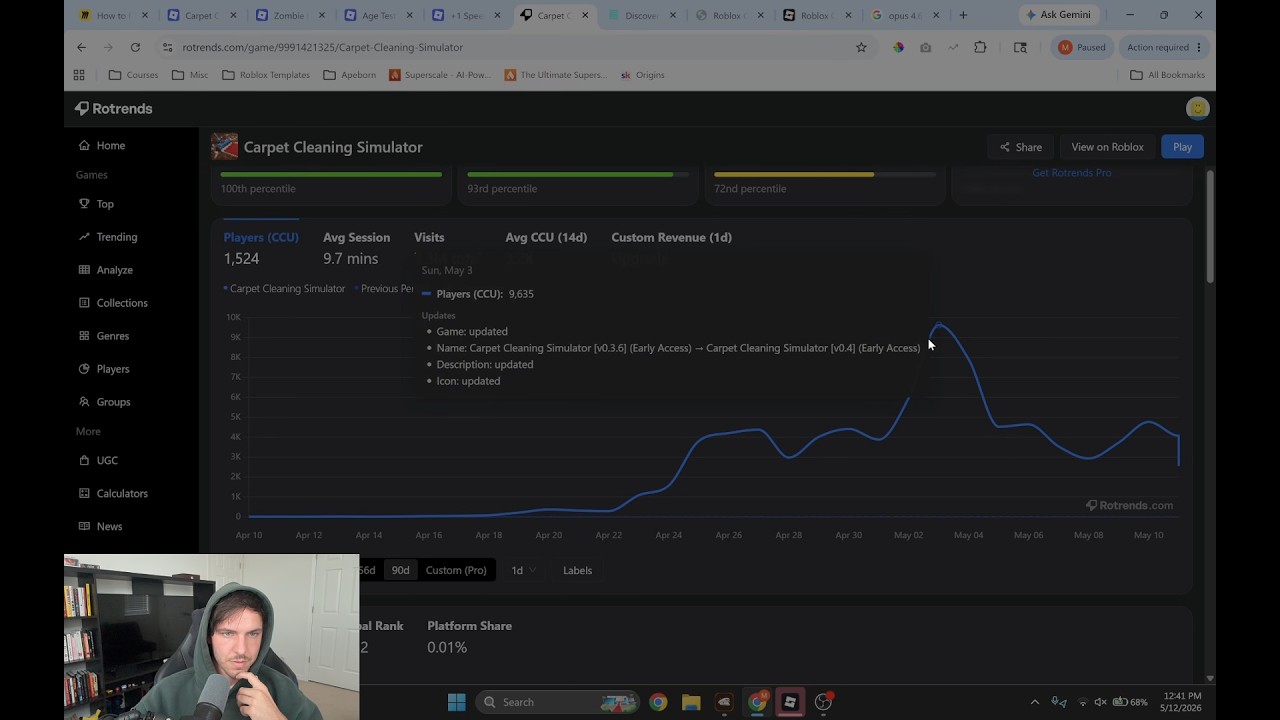The width and height of the screenshot is (1280, 720).
Task: Select the 90d time range
Action: tap(400, 570)
